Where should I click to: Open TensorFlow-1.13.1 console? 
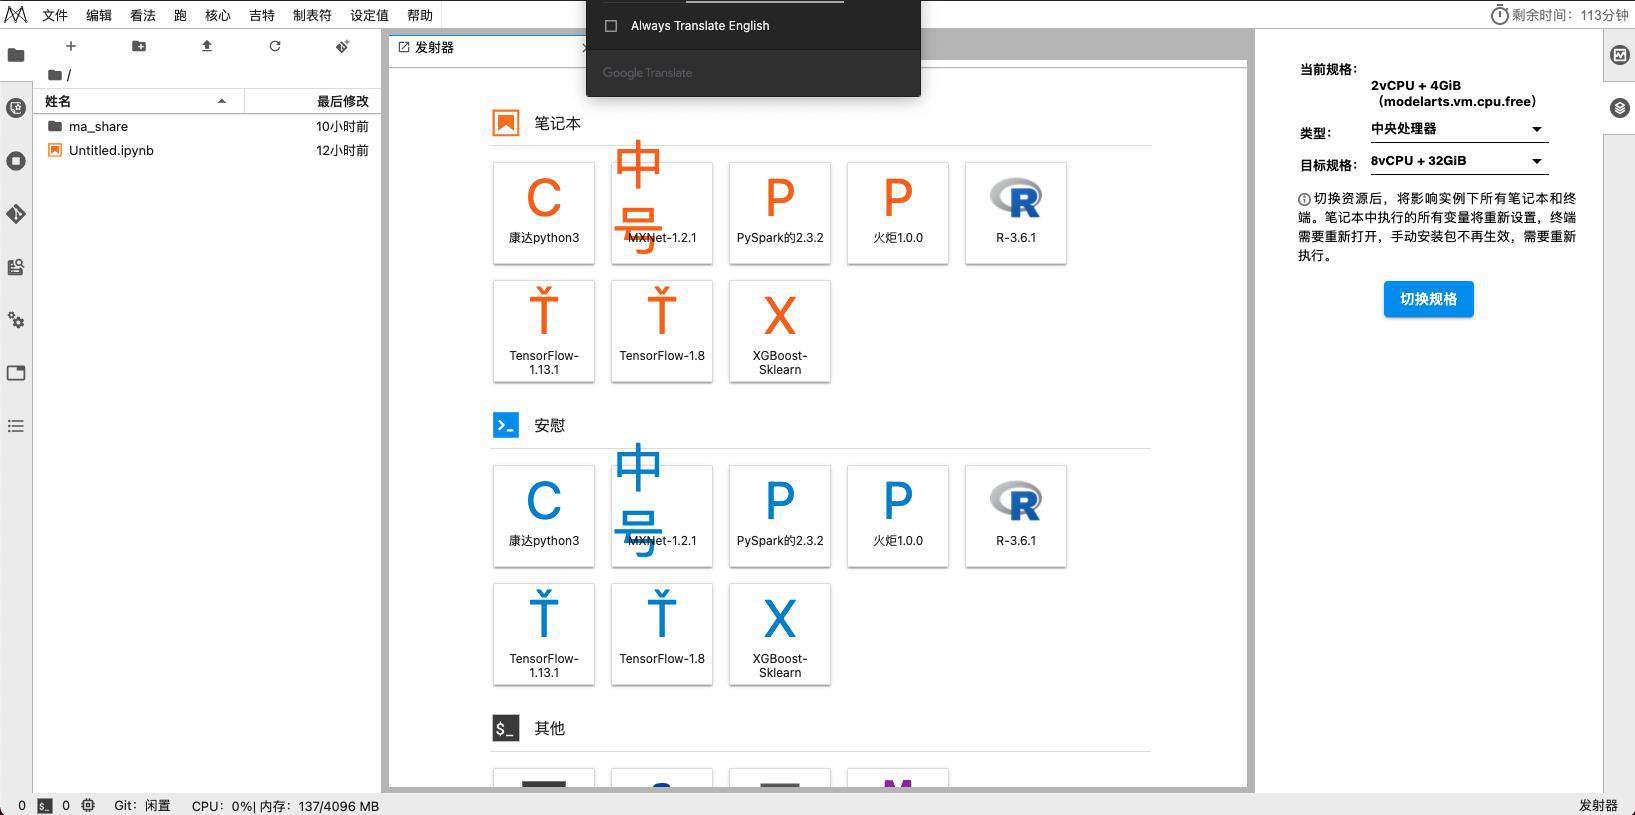point(544,634)
